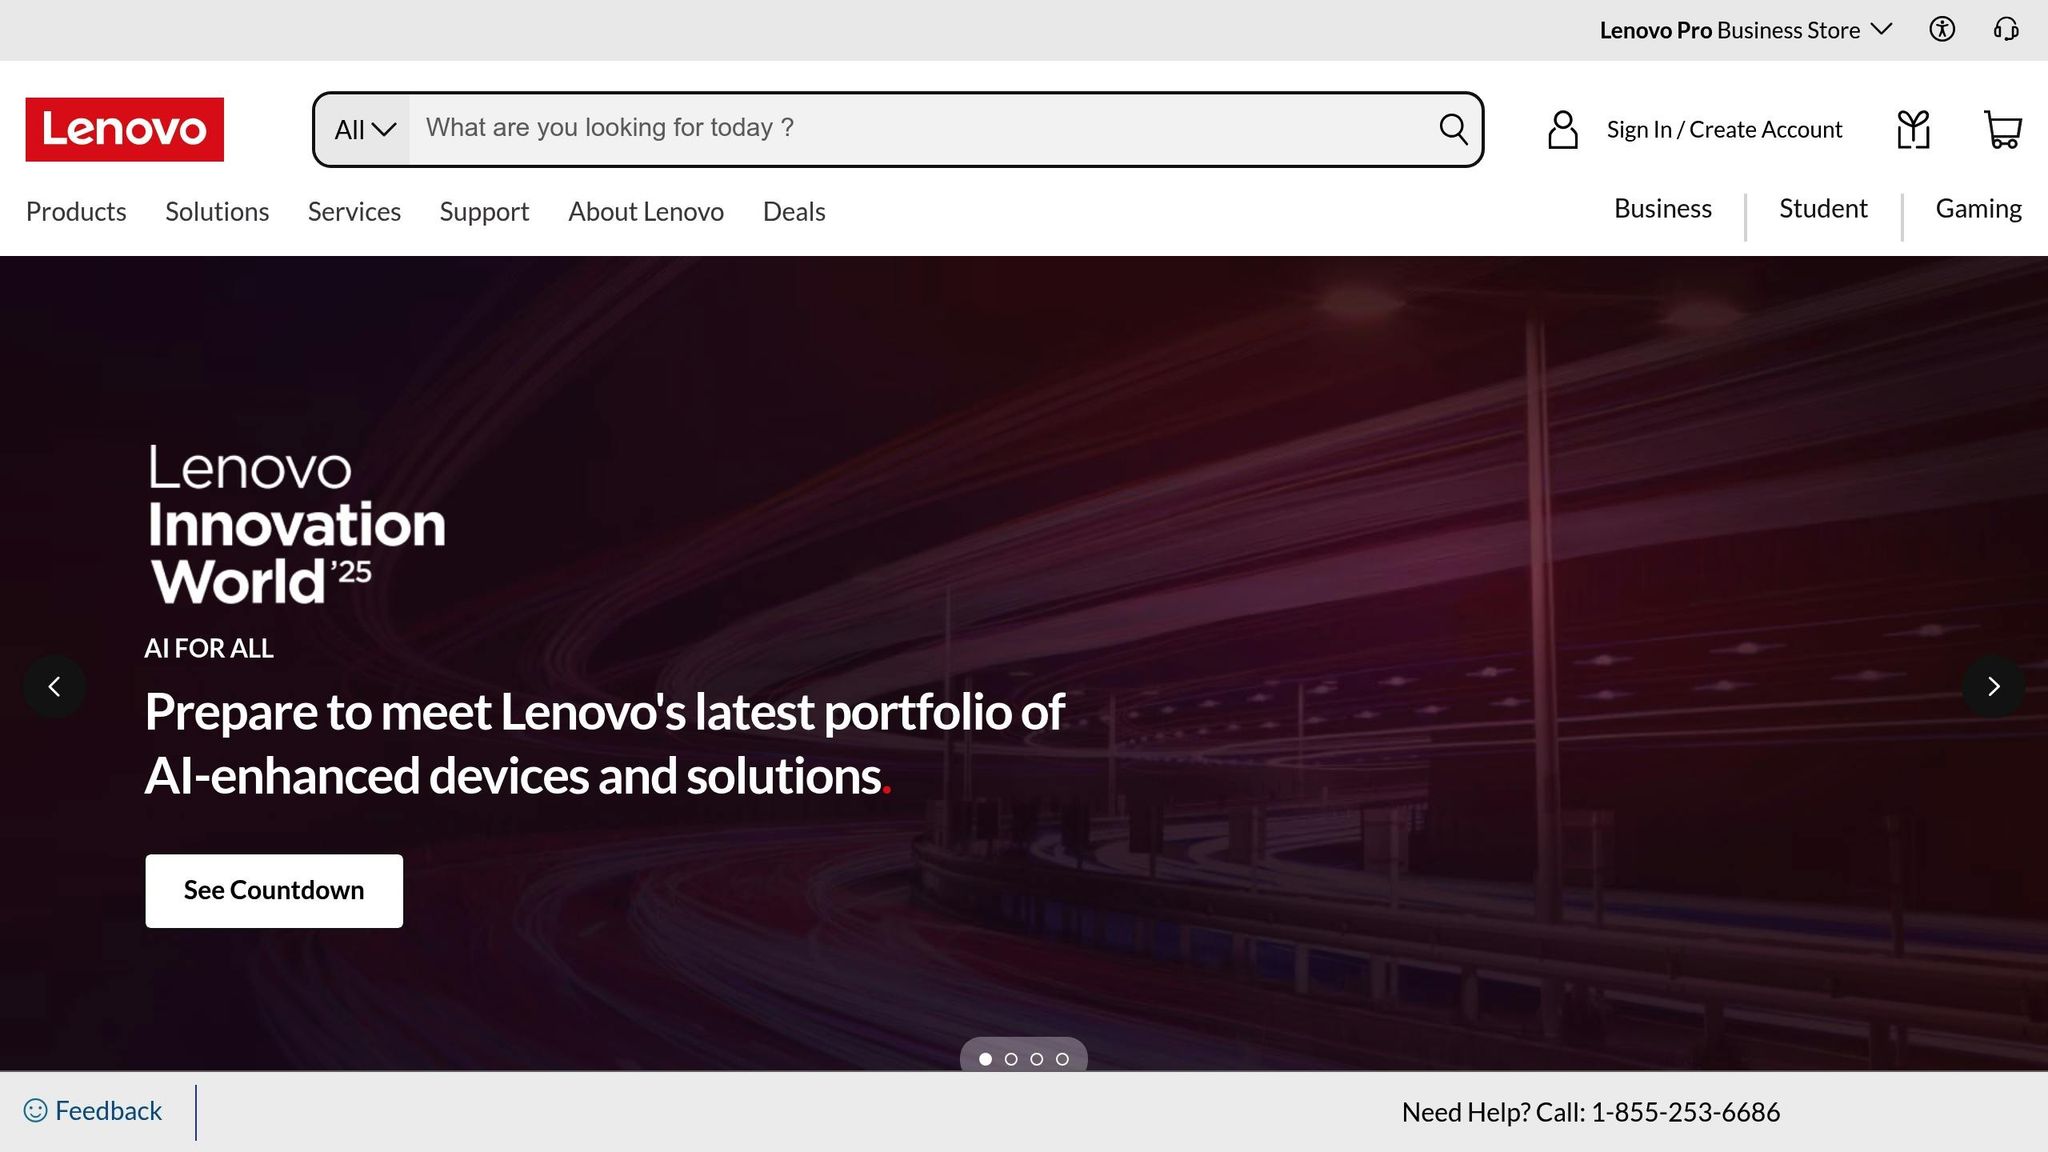Open the All search category dropdown

[x=364, y=130]
